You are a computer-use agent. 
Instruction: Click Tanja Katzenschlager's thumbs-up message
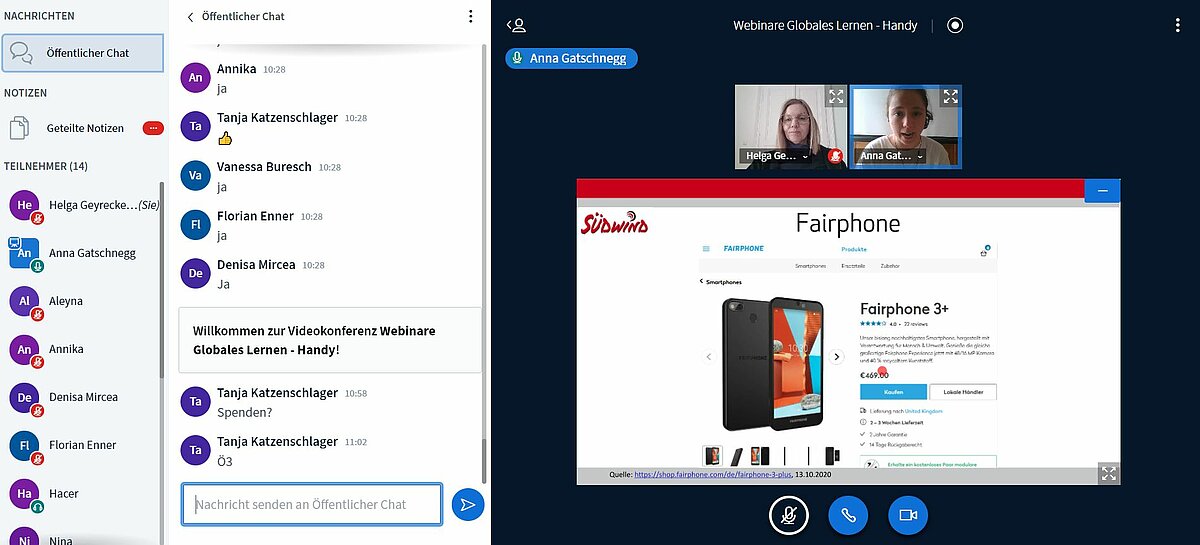225,138
